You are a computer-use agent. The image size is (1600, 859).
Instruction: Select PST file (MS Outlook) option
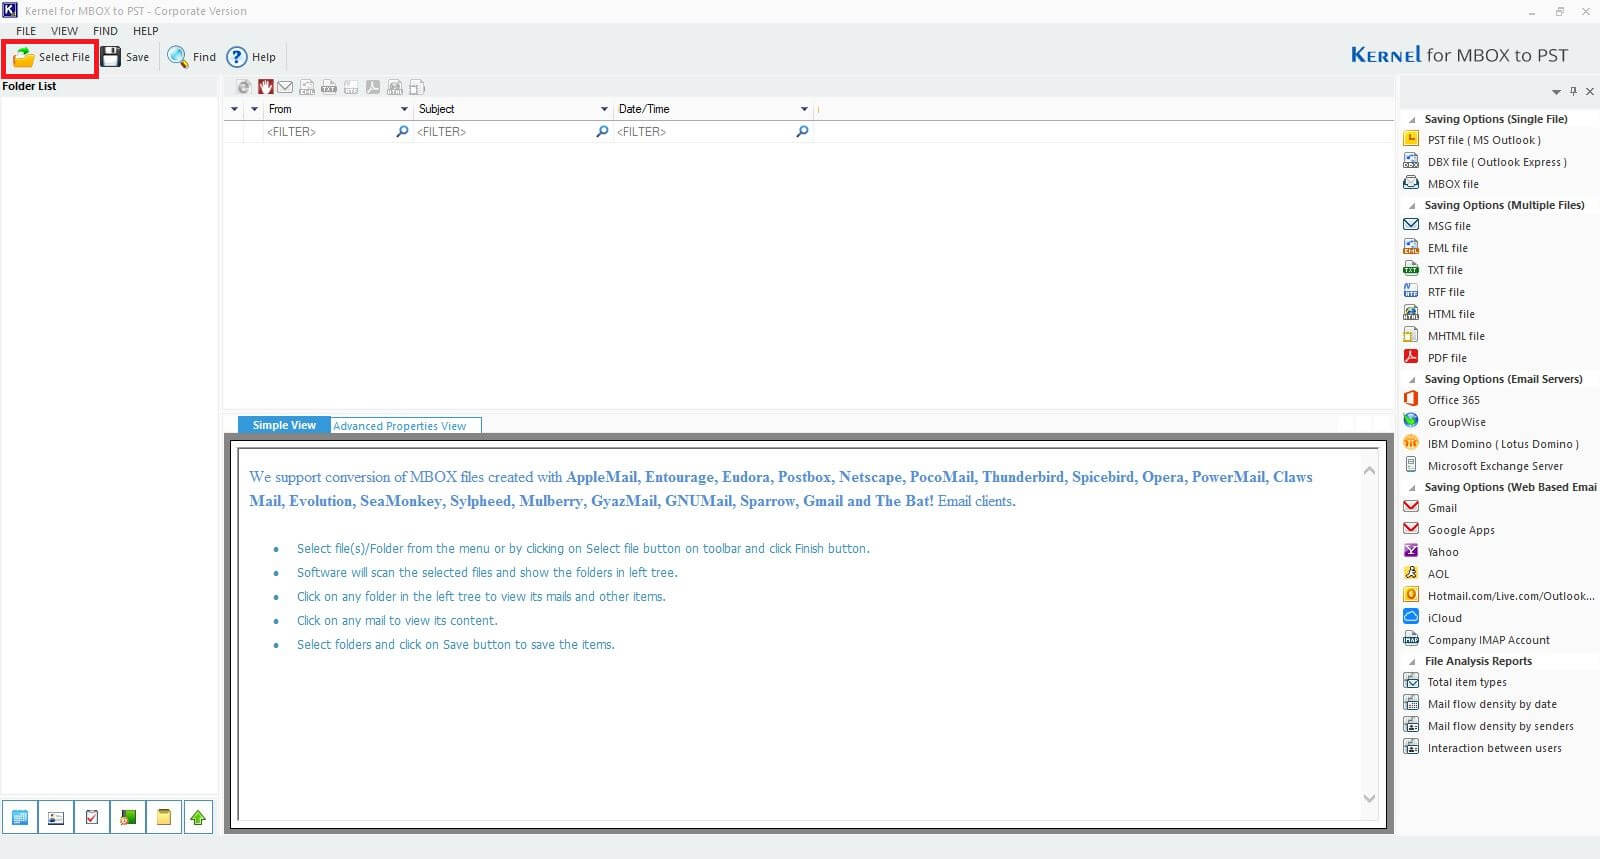click(x=1484, y=140)
